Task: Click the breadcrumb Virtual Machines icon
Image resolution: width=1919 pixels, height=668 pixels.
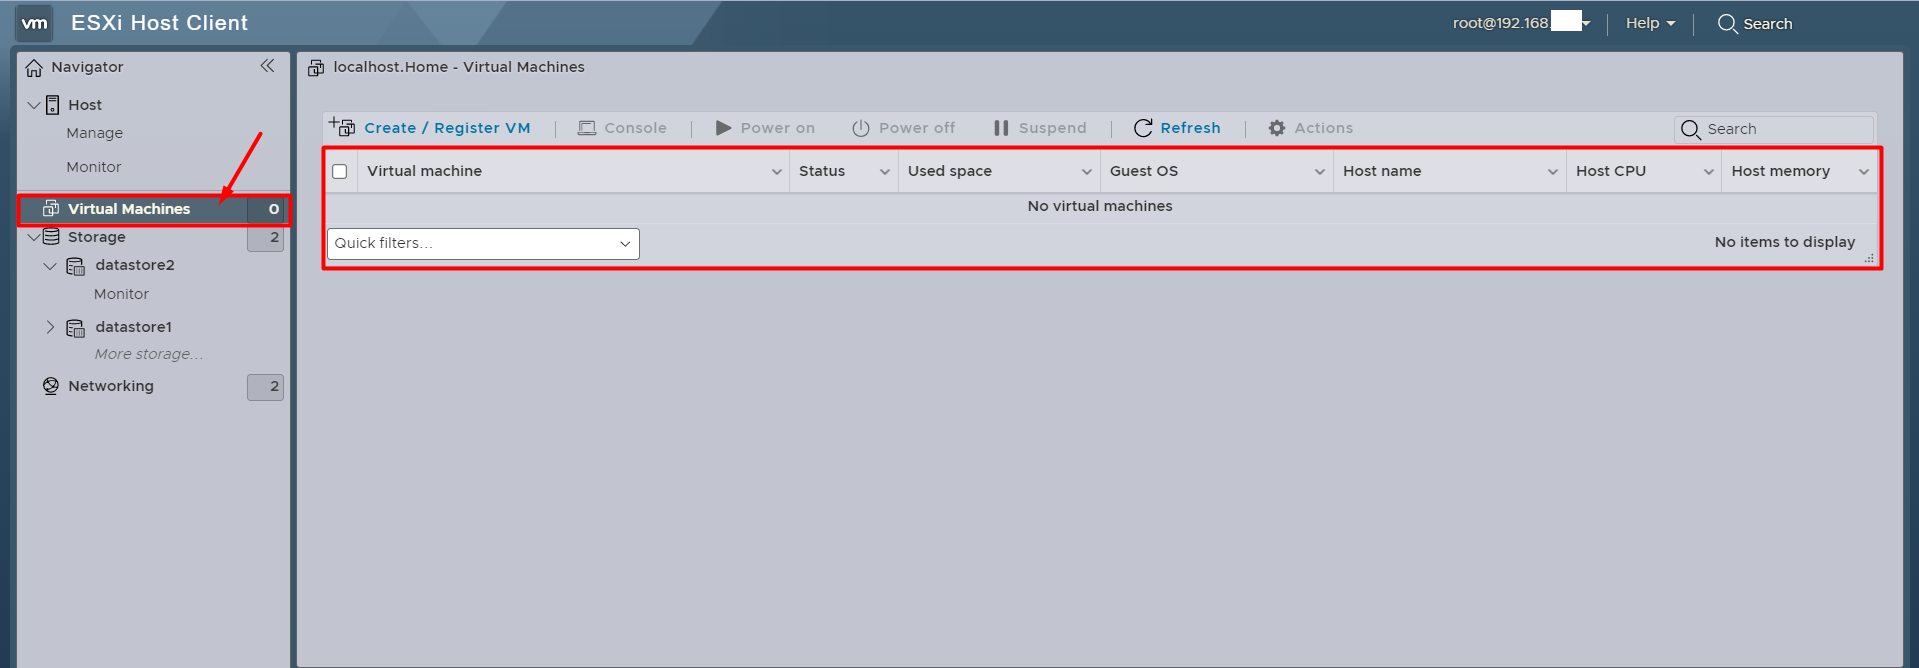Action: (x=316, y=68)
